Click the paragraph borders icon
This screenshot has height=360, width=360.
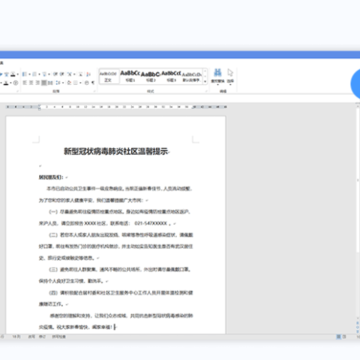point(76,83)
